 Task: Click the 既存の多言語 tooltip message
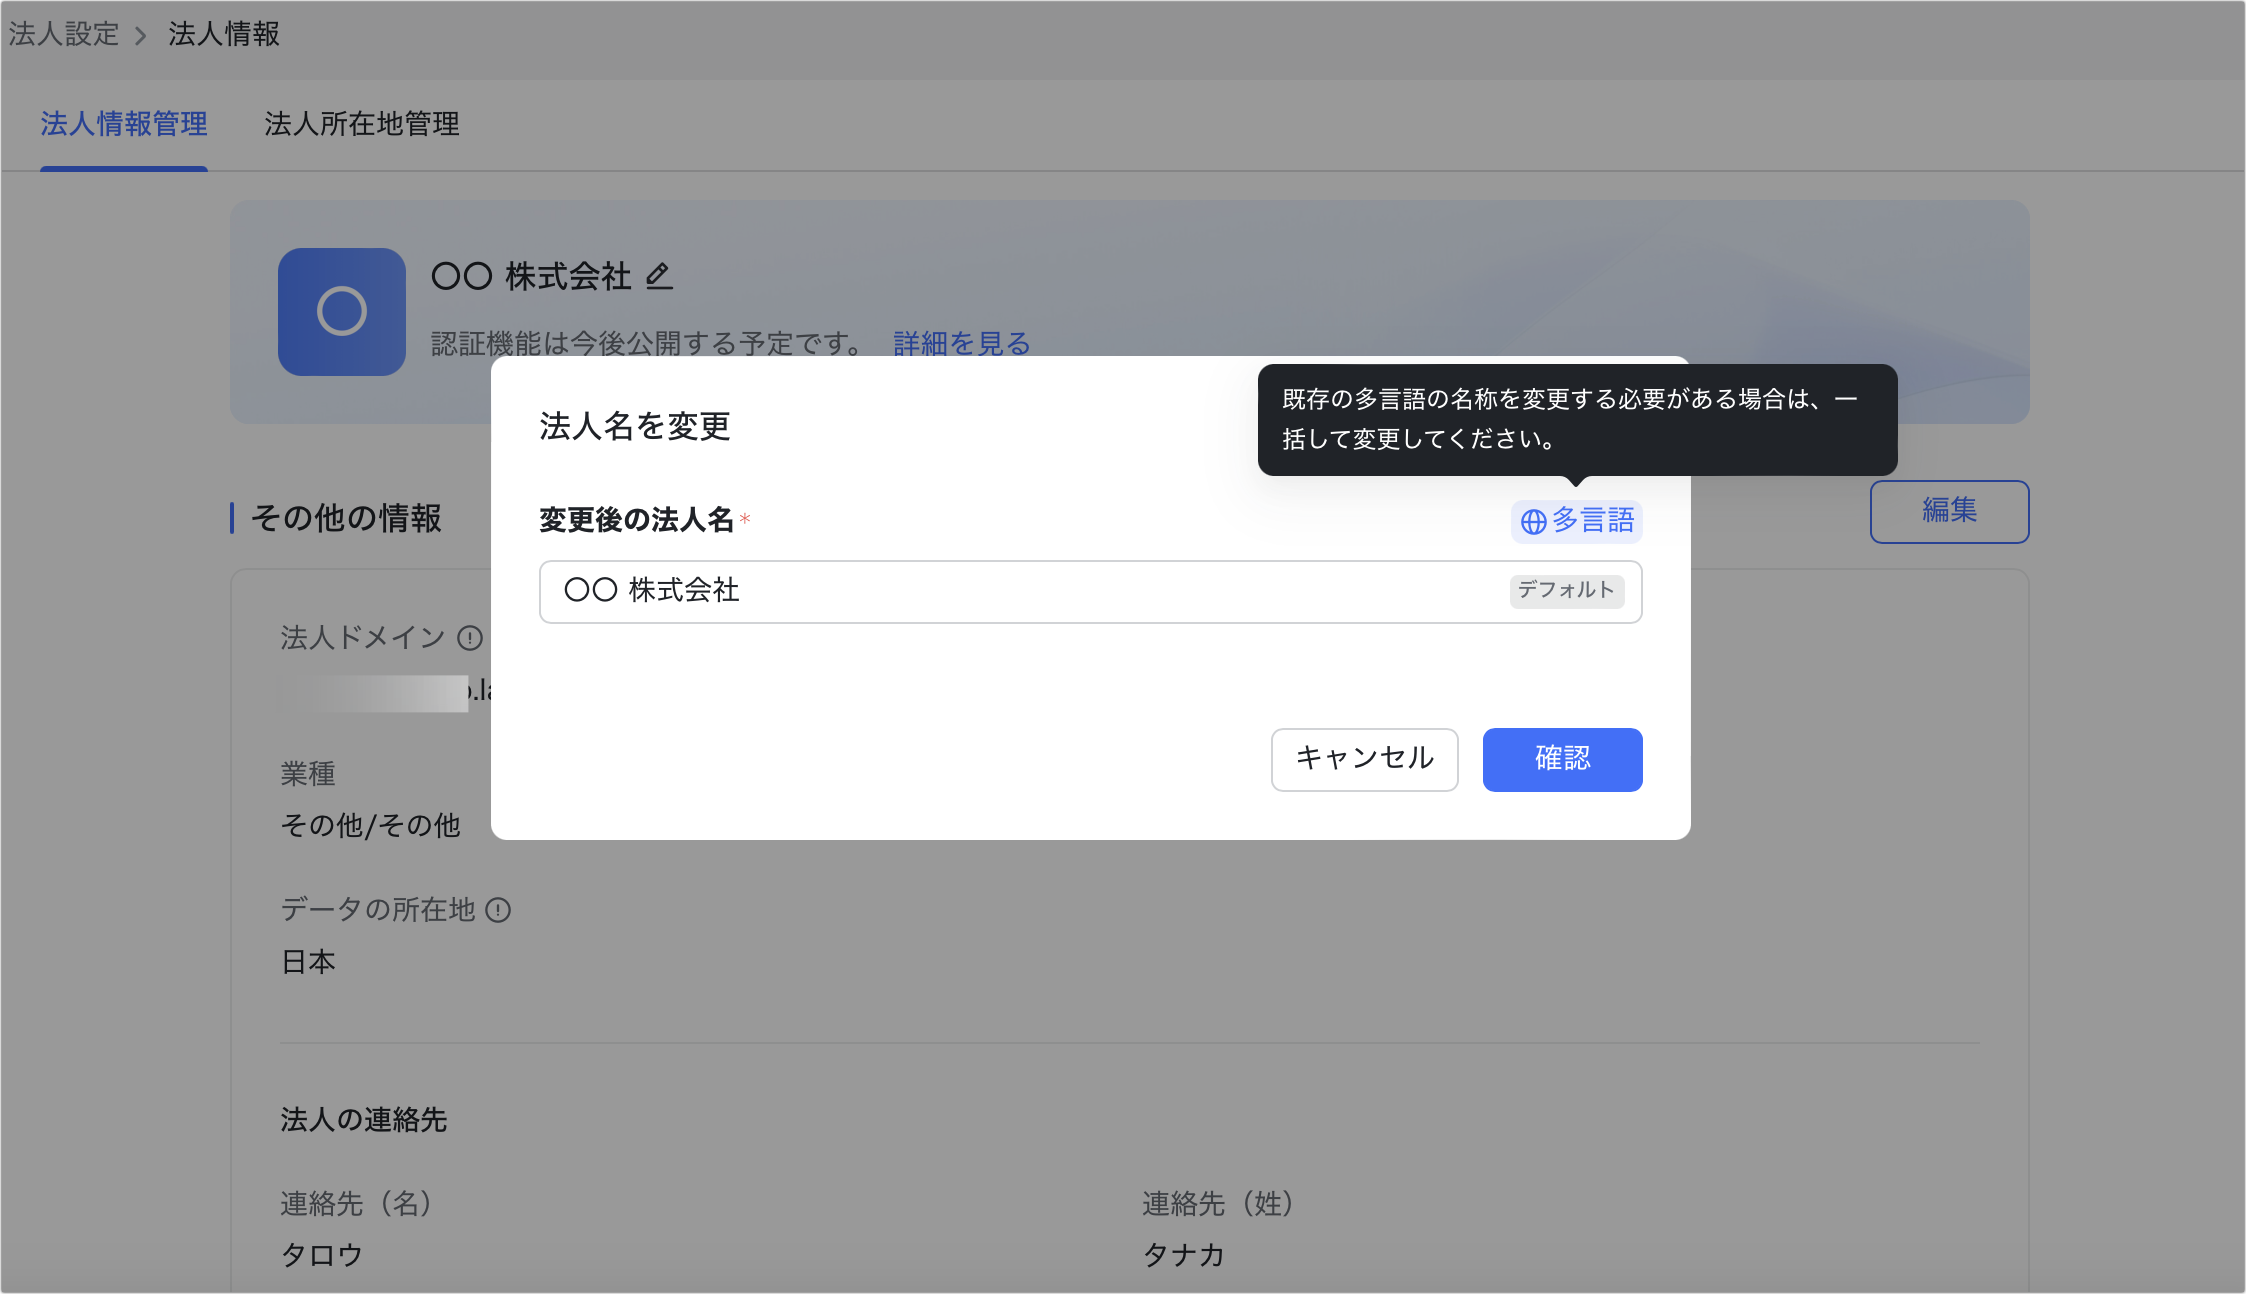tap(1576, 419)
